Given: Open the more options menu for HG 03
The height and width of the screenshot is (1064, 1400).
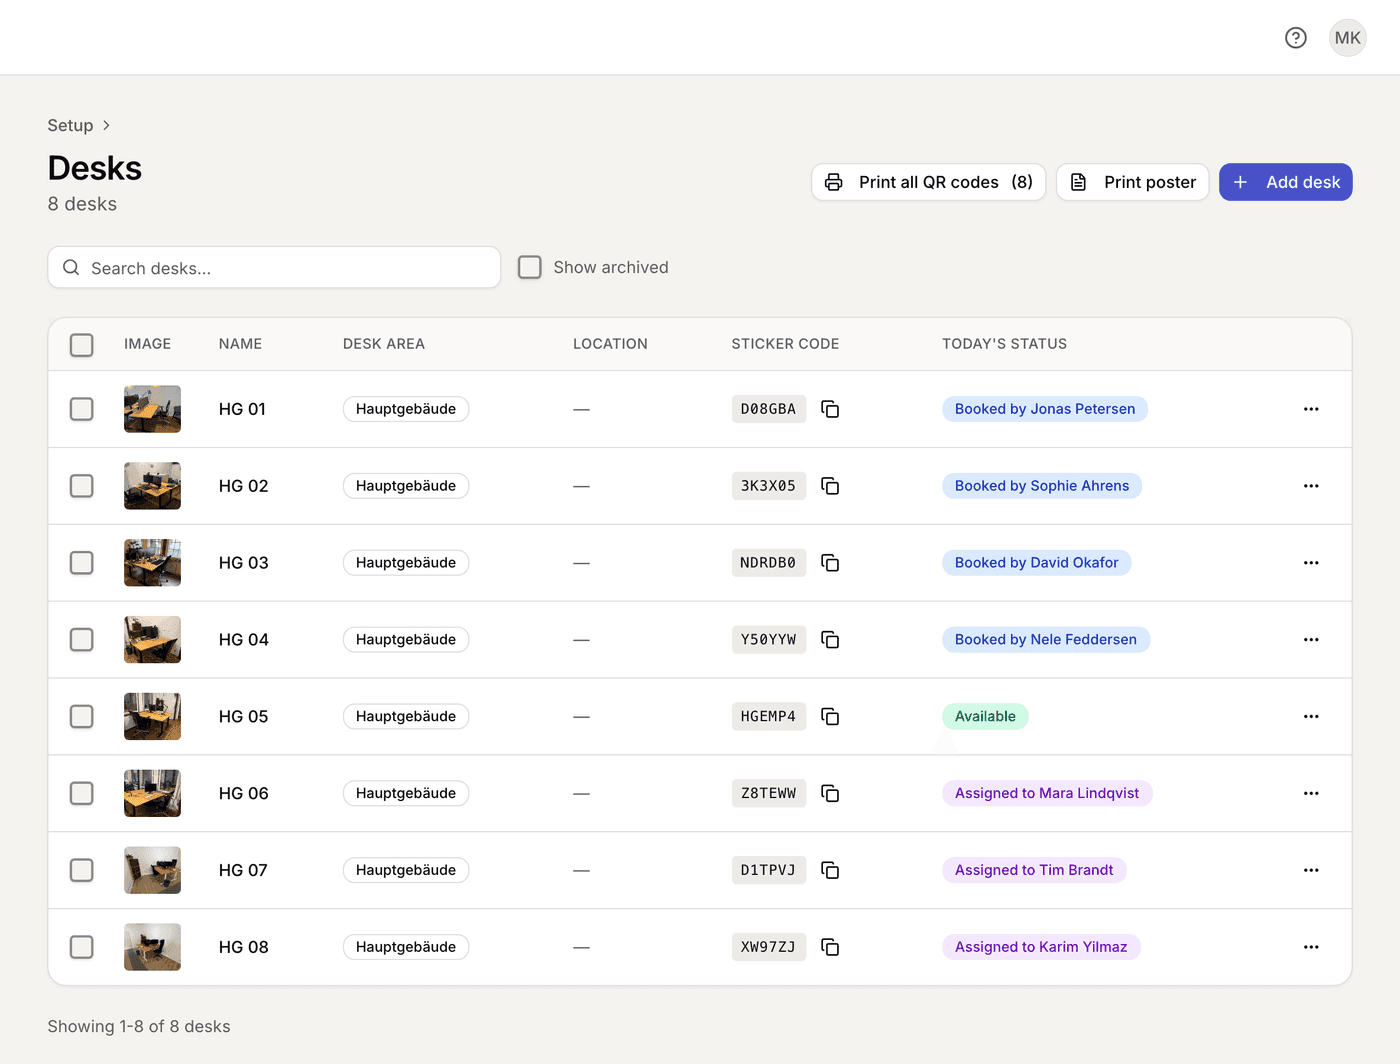Looking at the screenshot, I should tap(1311, 563).
